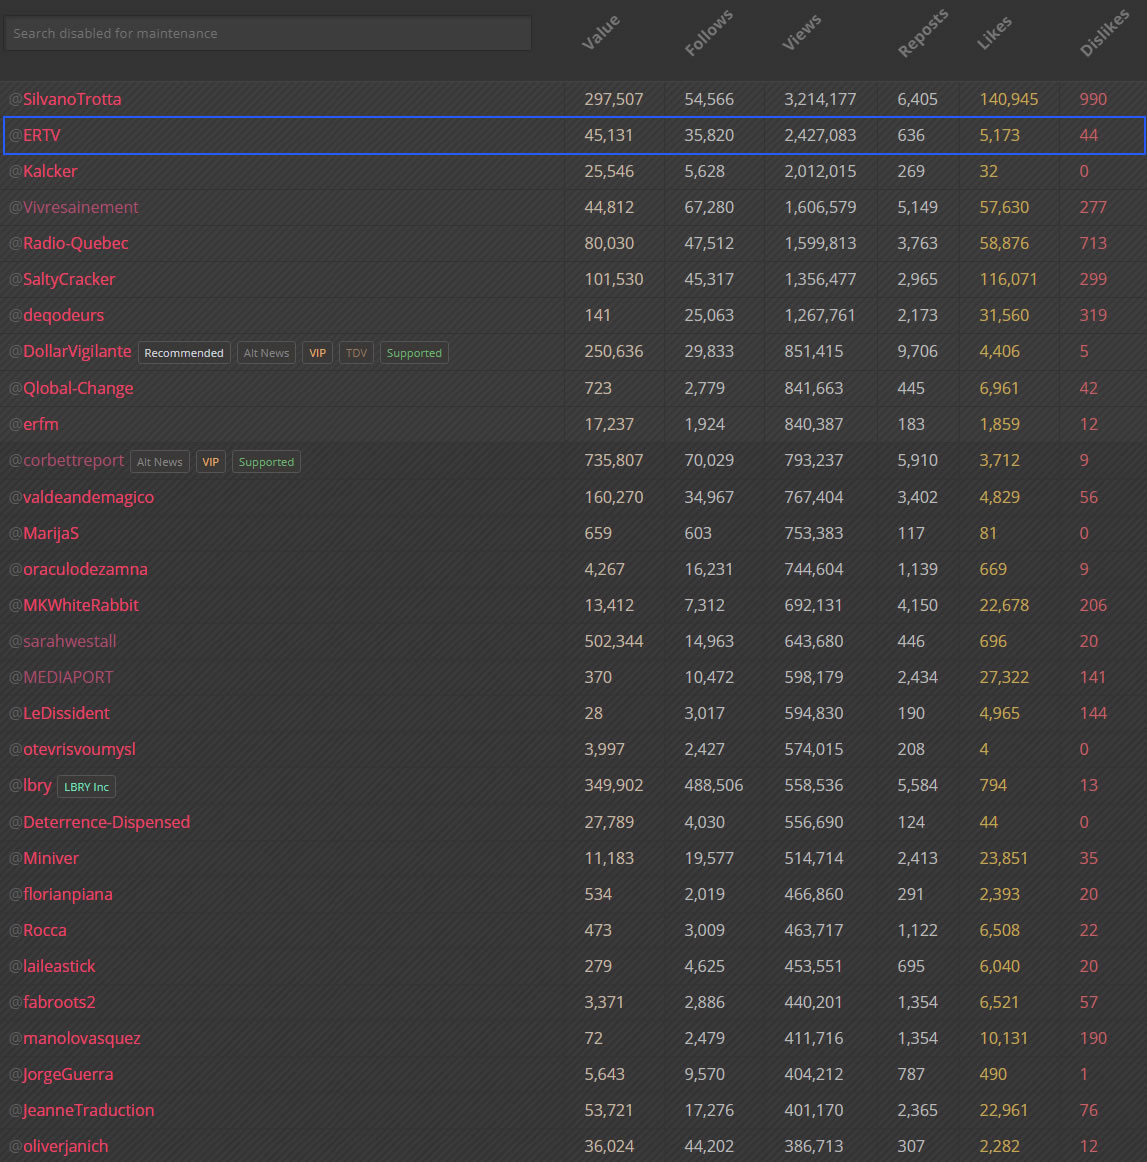Open the @manolovasquez channel link

coord(75,1038)
